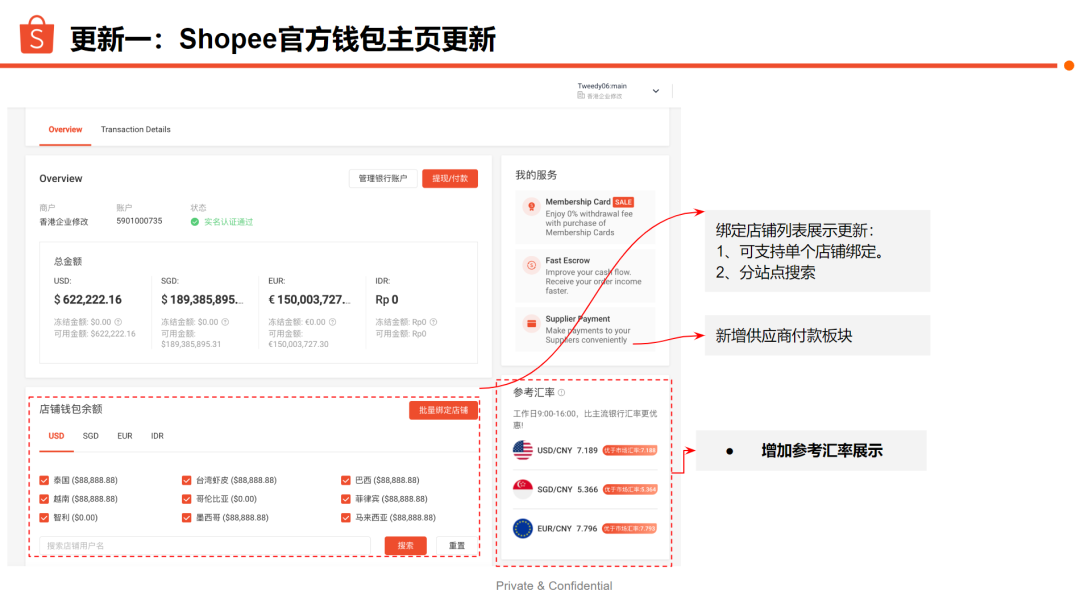Click the info icon next to 参考汇率
Viewport: 1080px width, 595px height.
click(562, 392)
